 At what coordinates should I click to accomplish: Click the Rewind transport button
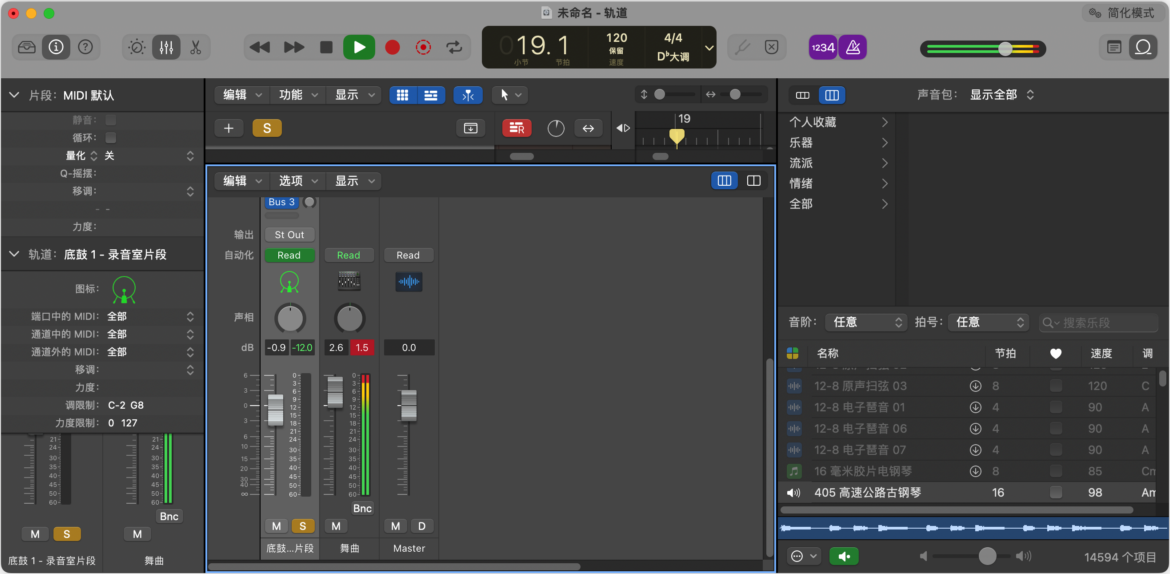(x=260, y=47)
